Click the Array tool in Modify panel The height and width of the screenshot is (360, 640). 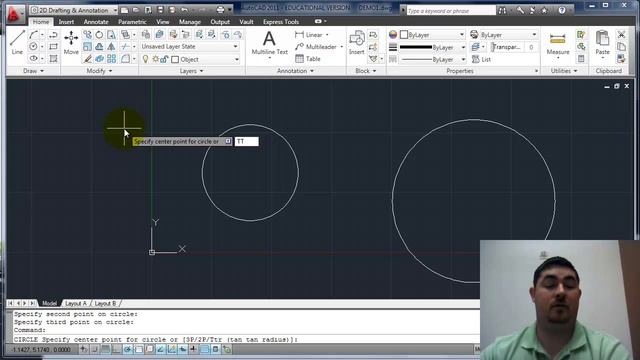click(111, 59)
